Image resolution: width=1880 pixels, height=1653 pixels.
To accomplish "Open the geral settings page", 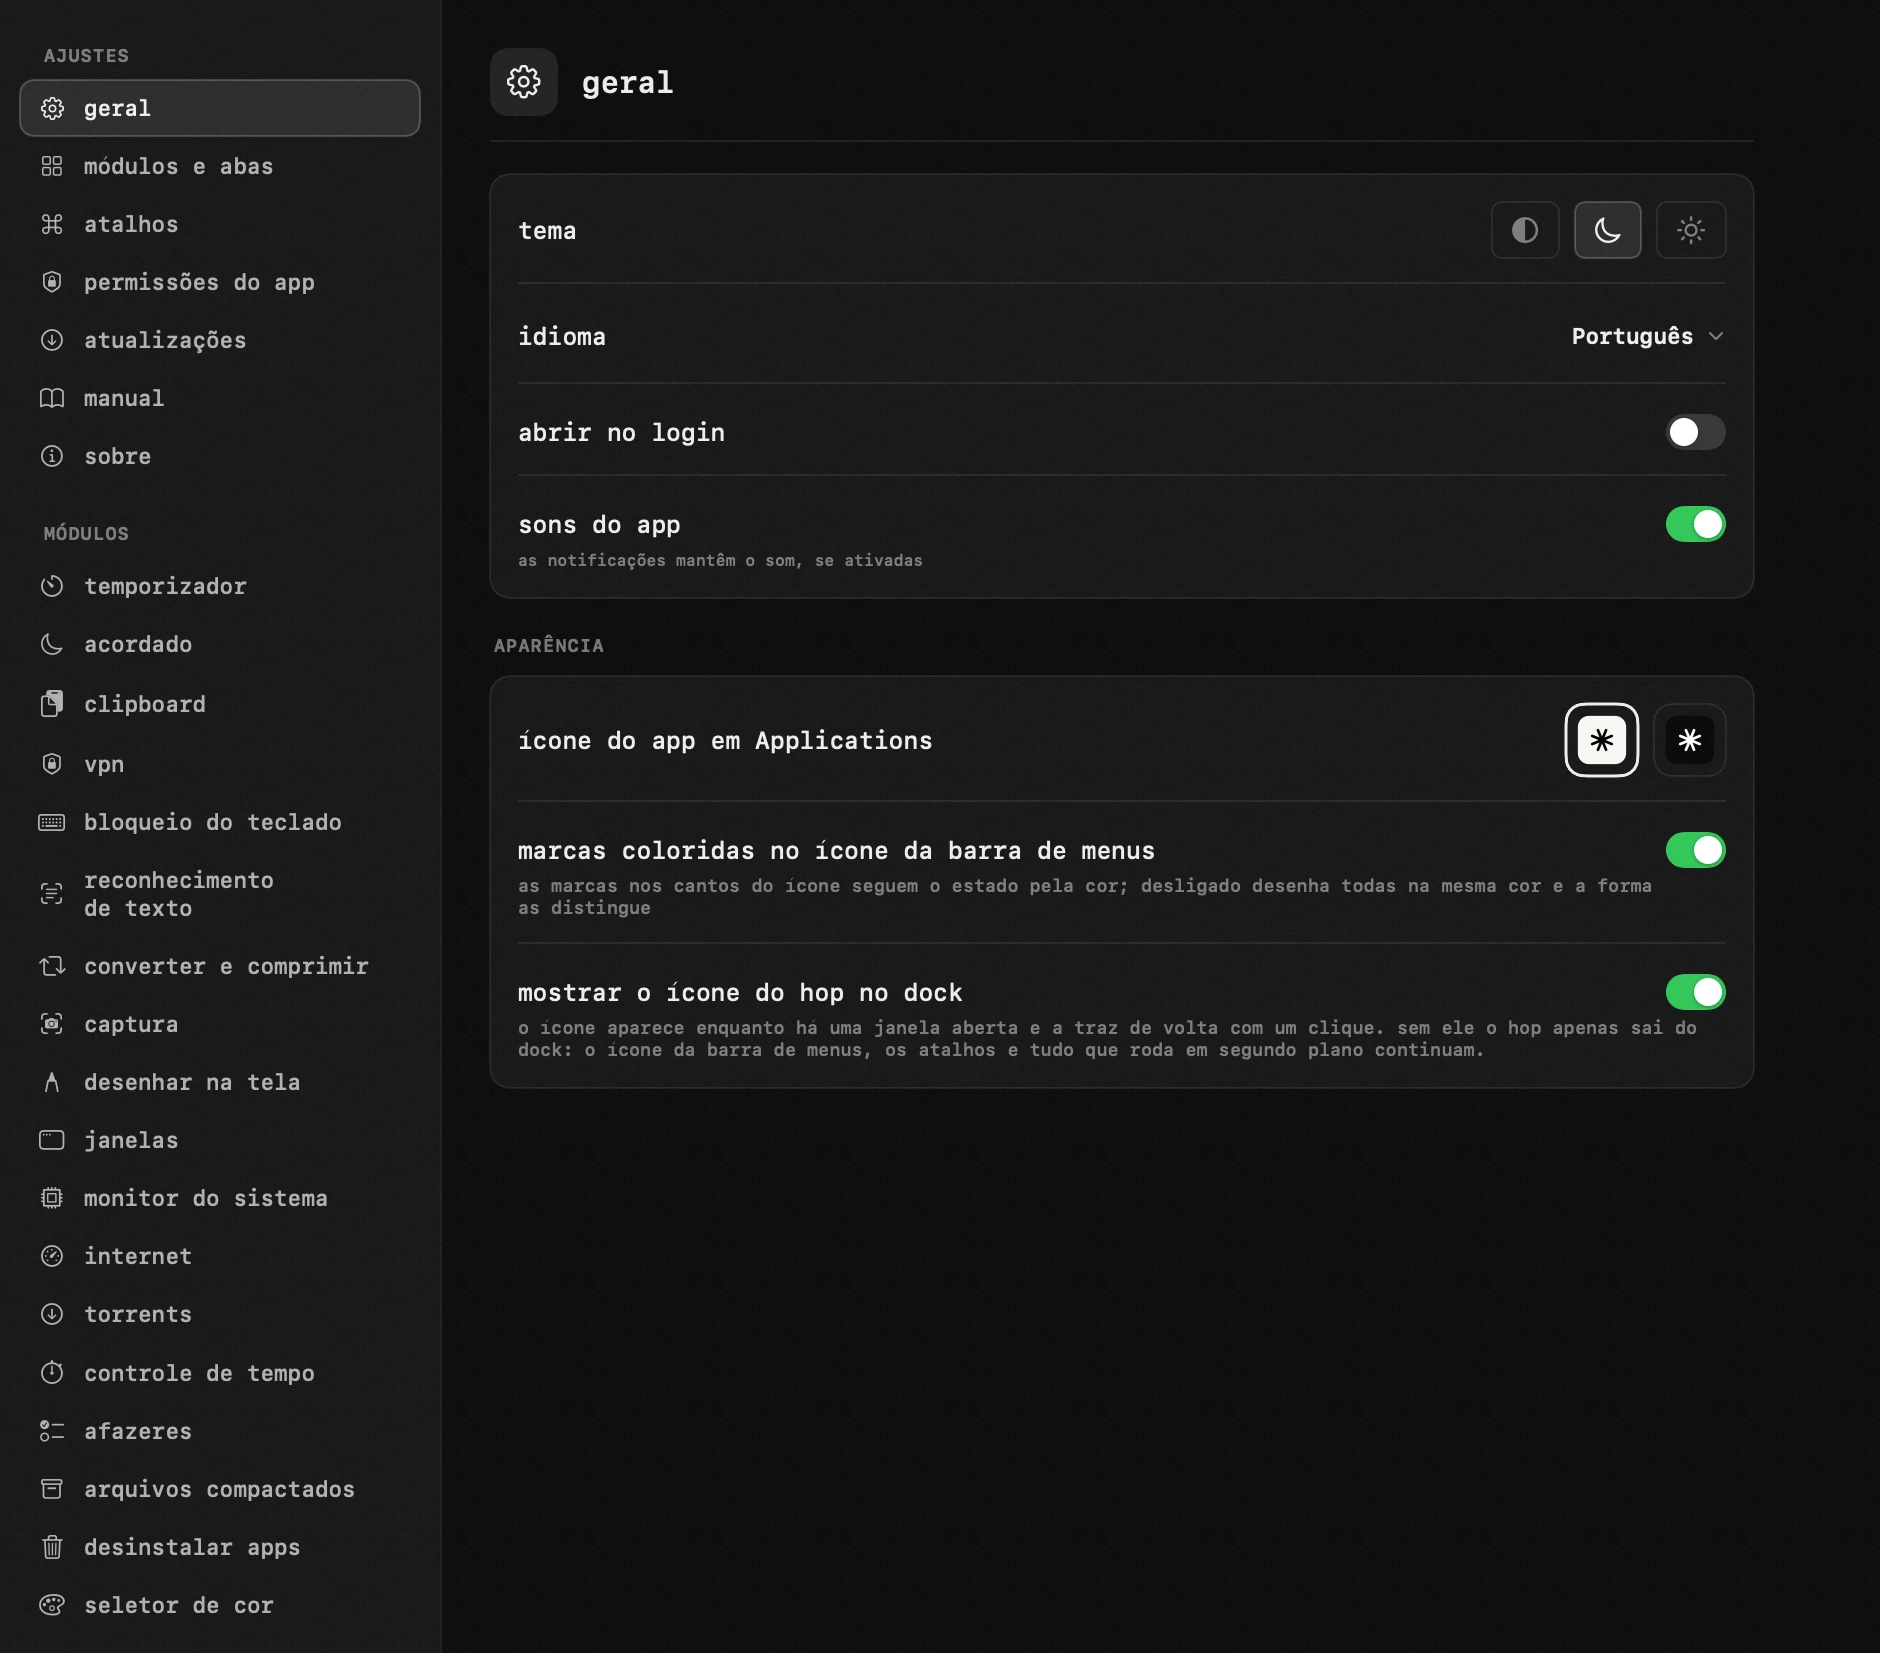I will pos(220,108).
